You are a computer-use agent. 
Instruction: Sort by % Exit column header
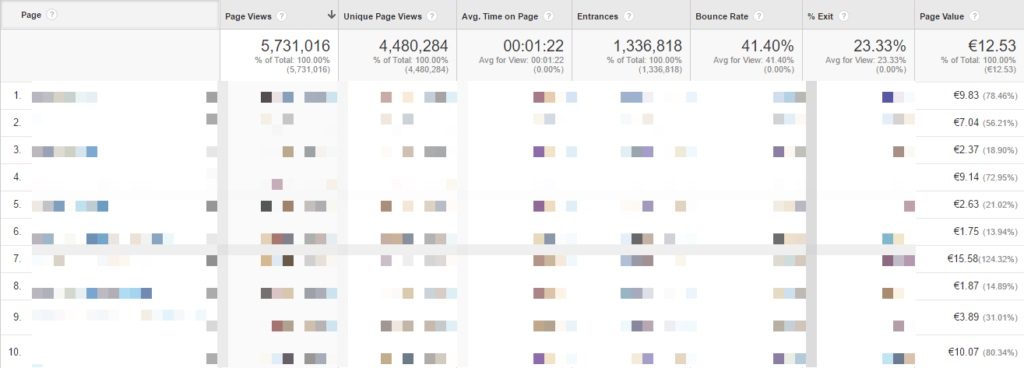click(820, 16)
